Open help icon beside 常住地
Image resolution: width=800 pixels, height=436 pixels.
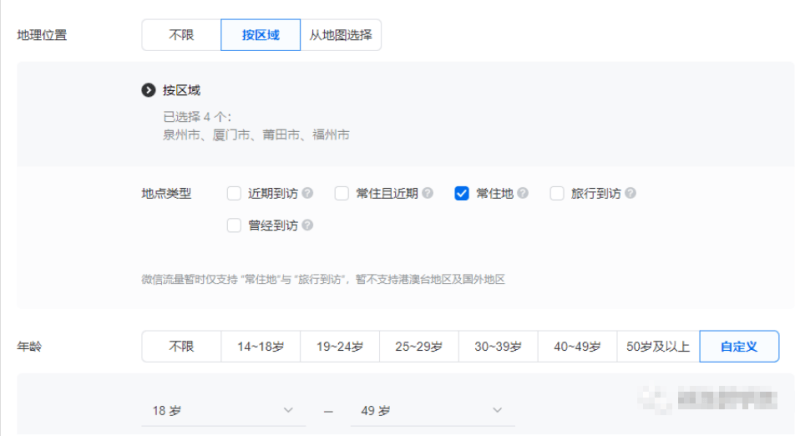pos(522,193)
